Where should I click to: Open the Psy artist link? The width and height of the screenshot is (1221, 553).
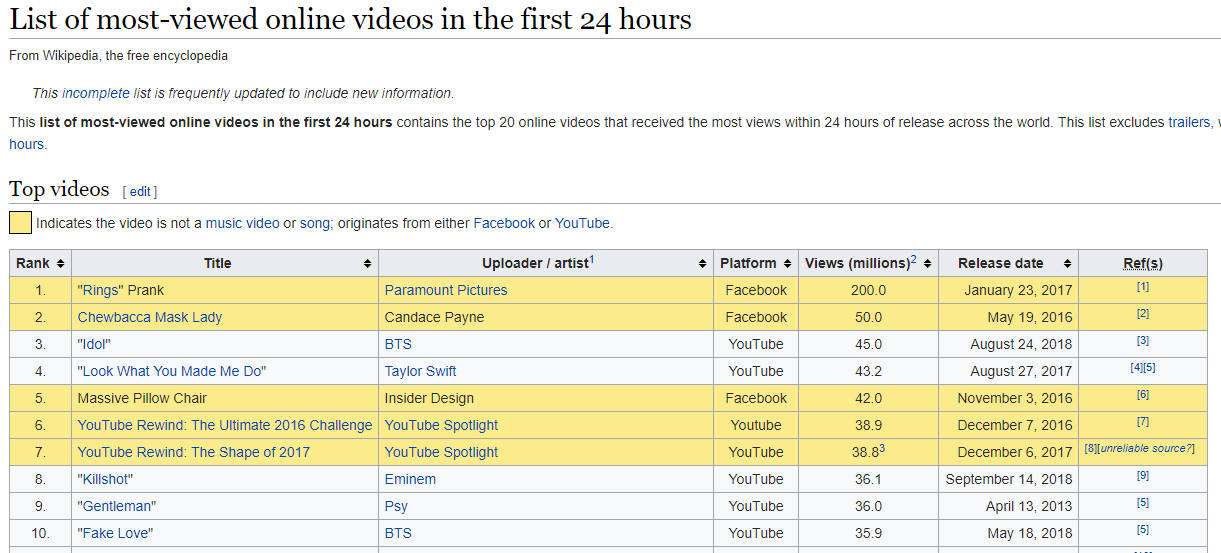pos(396,506)
